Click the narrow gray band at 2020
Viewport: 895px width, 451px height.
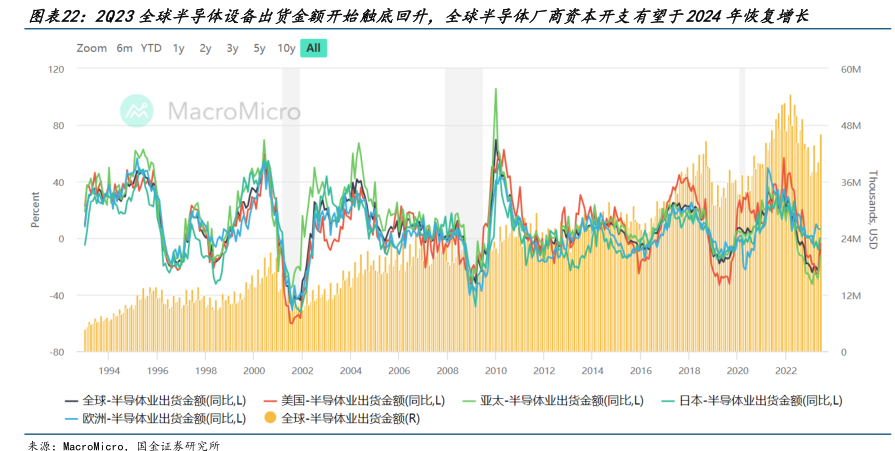tap(742, 200)
